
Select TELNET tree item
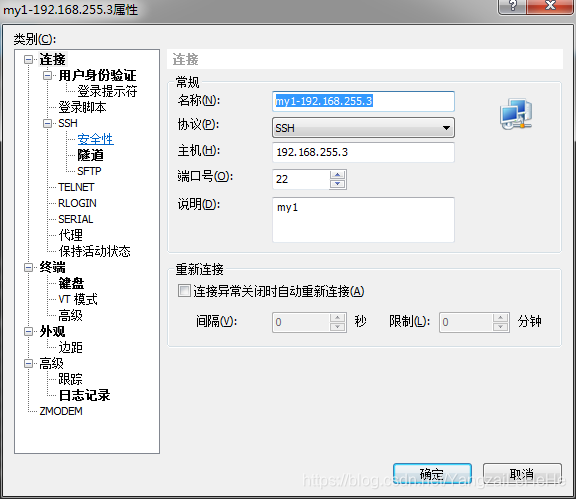(76, 187)
